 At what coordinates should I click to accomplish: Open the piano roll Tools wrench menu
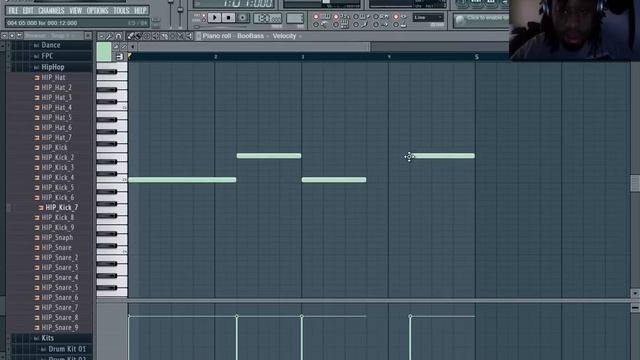tap(110, 36)
